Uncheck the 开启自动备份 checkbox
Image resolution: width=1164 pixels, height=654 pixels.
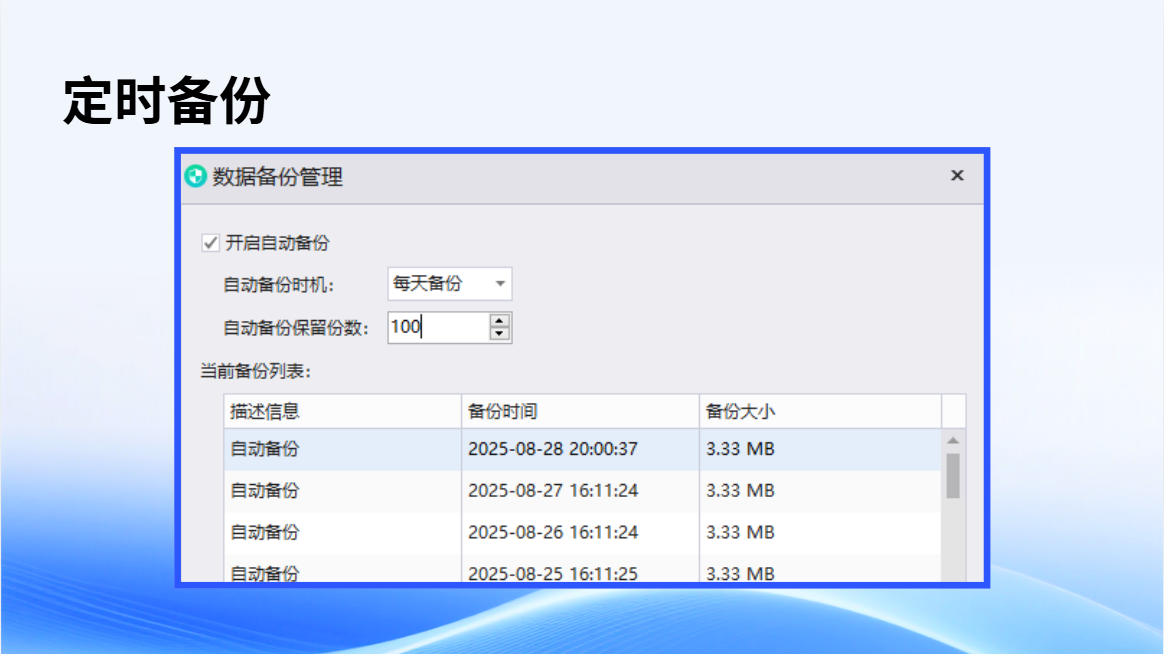click(x=210, y=243)
